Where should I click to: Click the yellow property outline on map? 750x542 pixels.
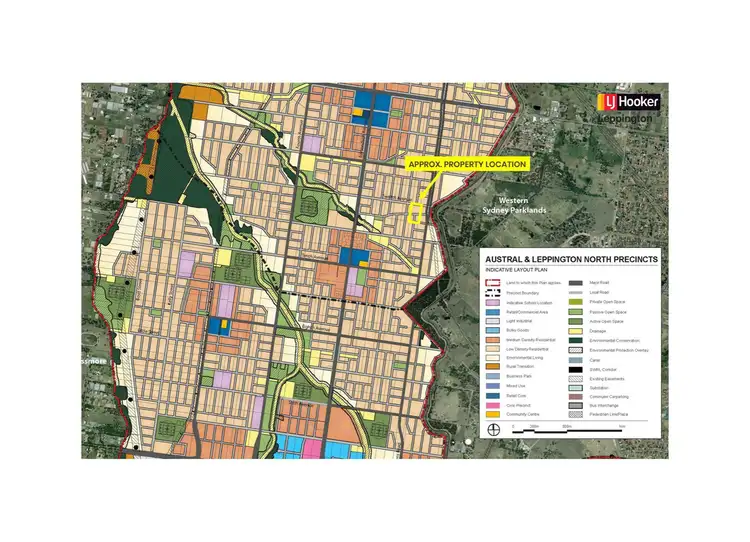[x=418, y=212]
